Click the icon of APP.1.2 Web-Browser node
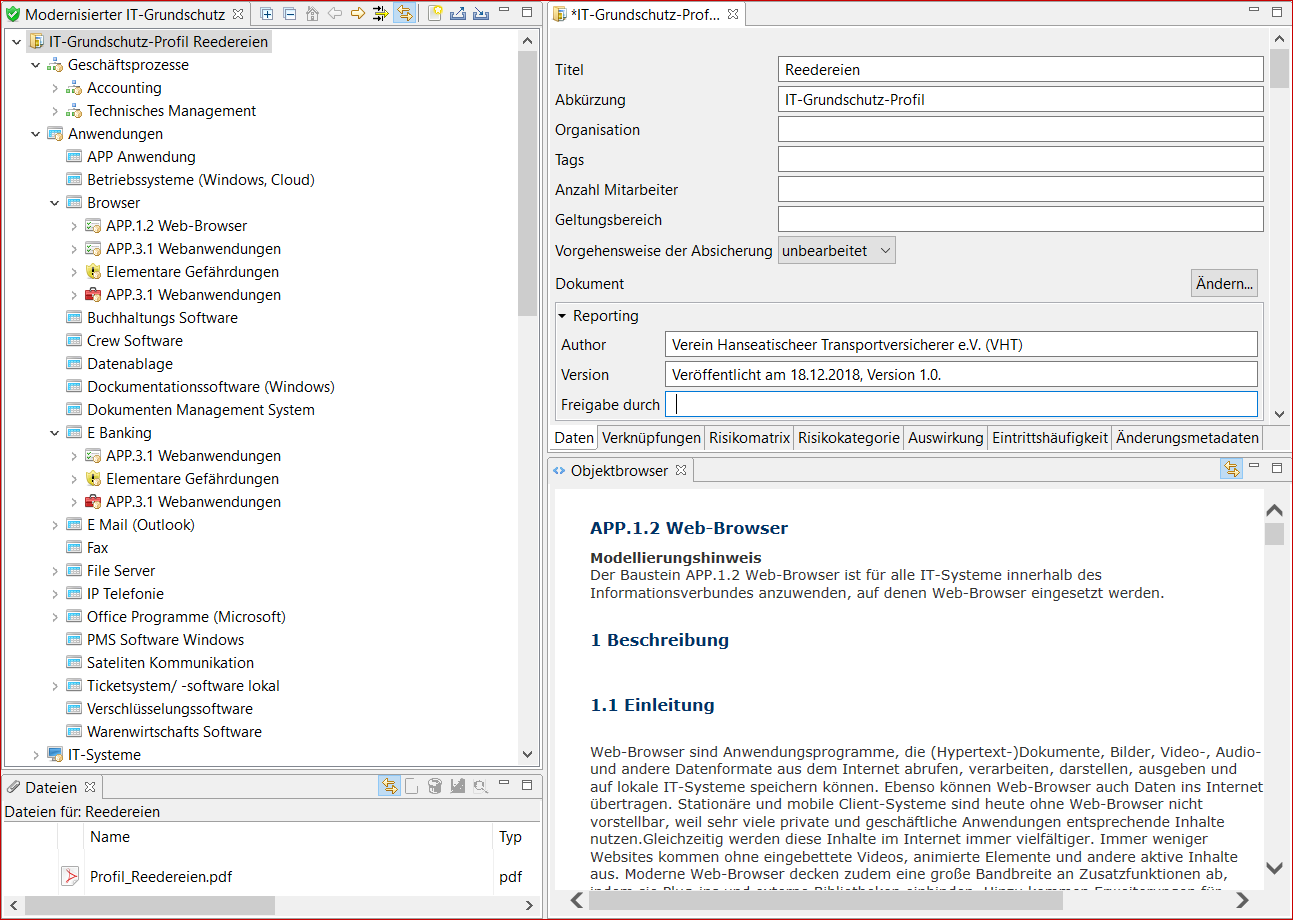 coord(93,226)
